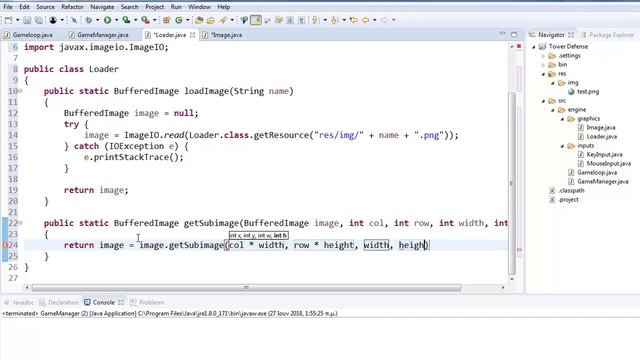Switch to the Declaration tab

click(x=59, y=302)
